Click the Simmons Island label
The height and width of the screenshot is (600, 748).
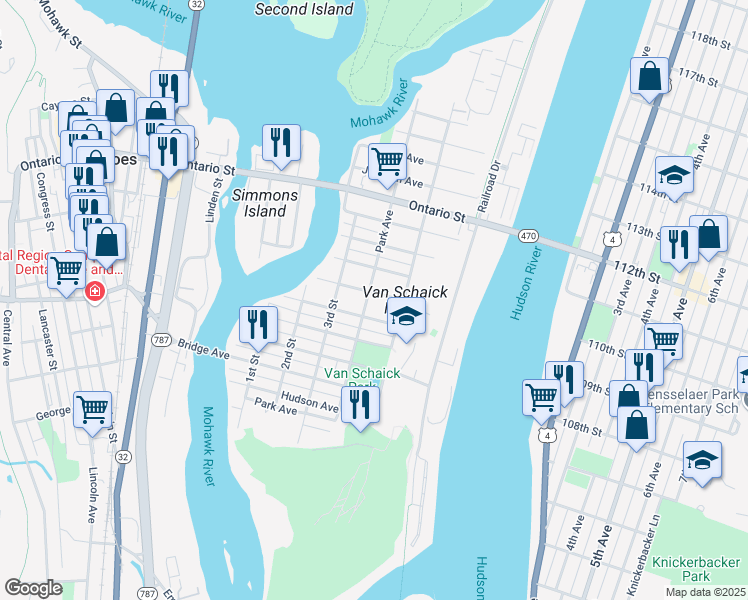(x=265, y=203)
